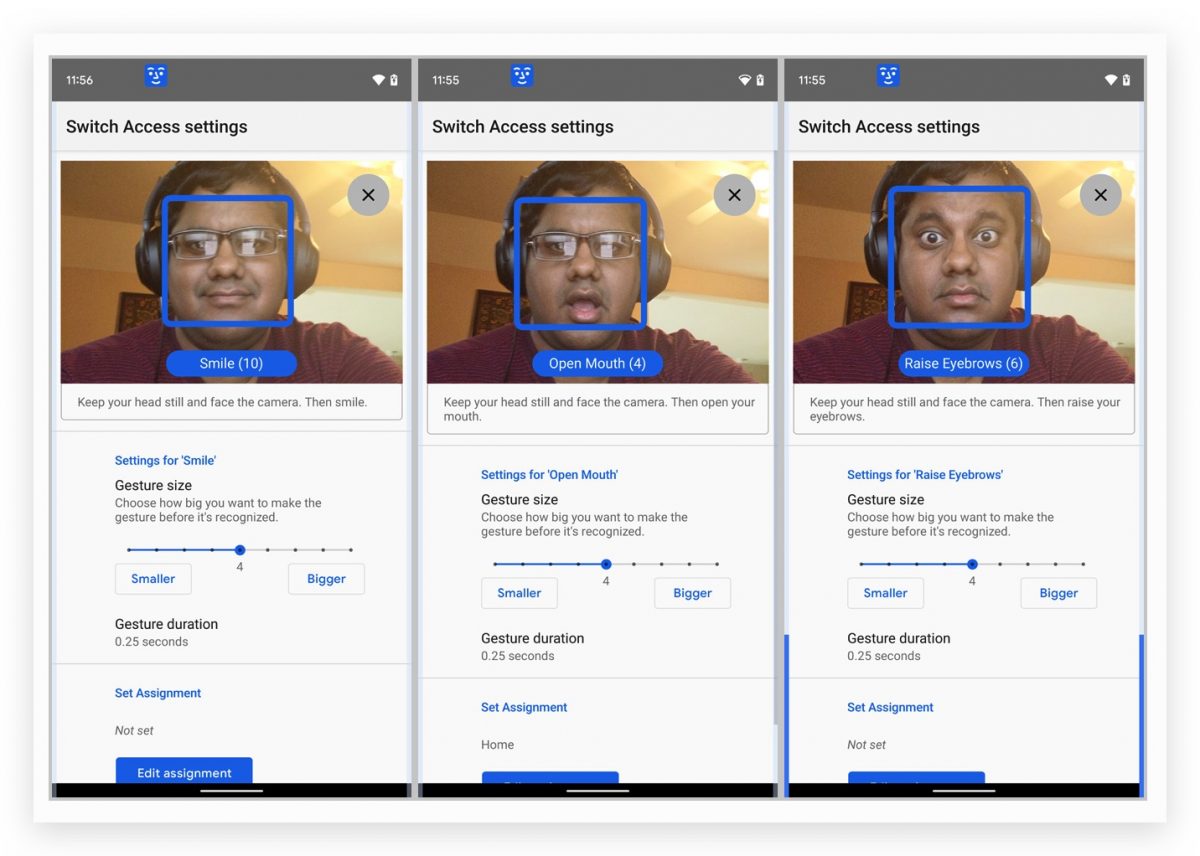Click Open Mouth gesture size slider handle
This screenshot has width=1200, height=856.
(606, 564)
